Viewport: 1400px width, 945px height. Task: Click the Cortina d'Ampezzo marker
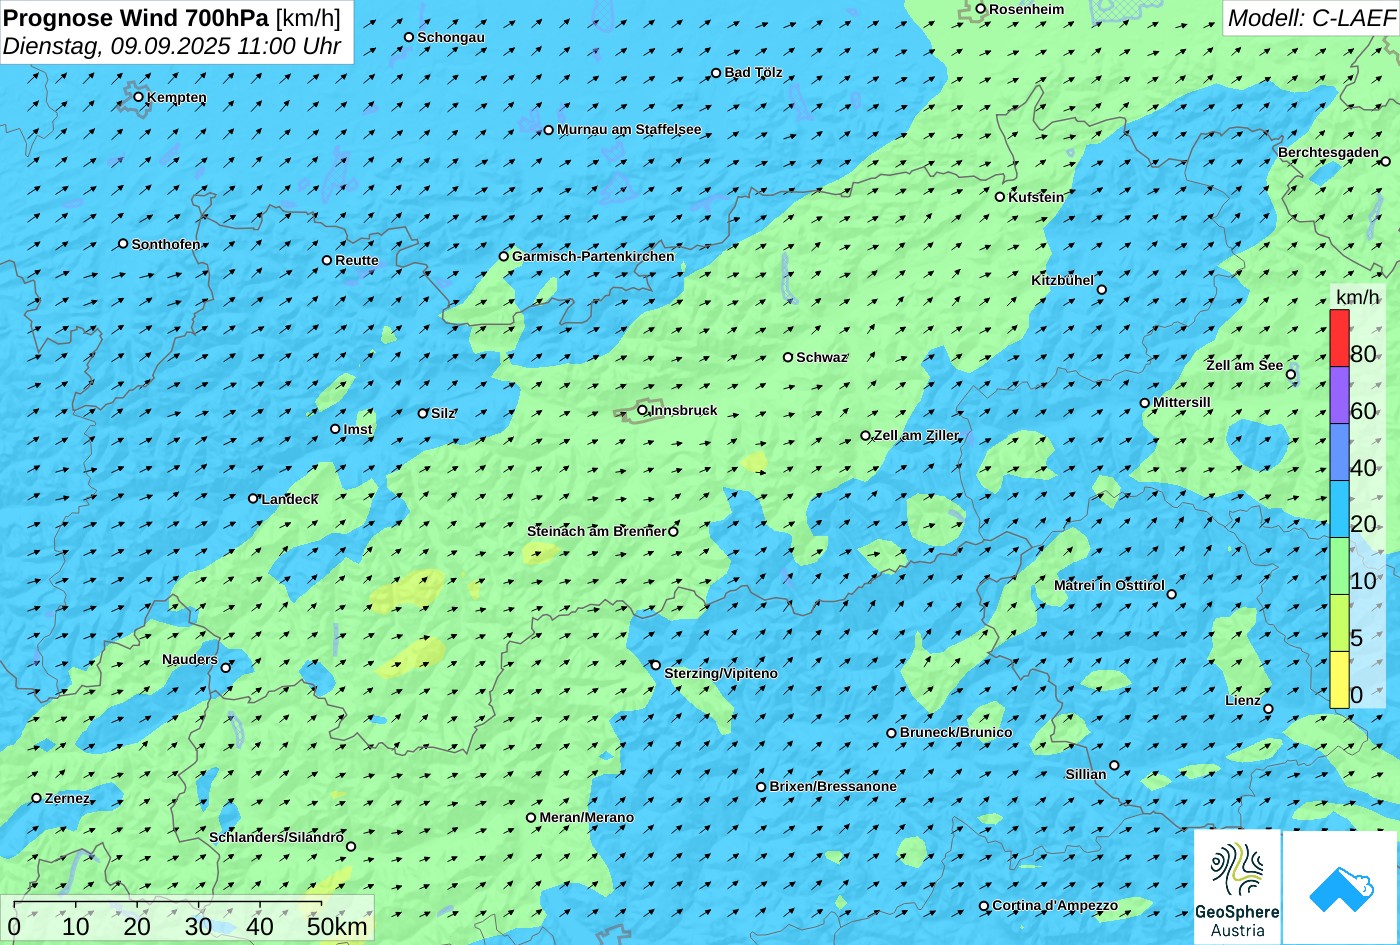(x=984, y=906)
